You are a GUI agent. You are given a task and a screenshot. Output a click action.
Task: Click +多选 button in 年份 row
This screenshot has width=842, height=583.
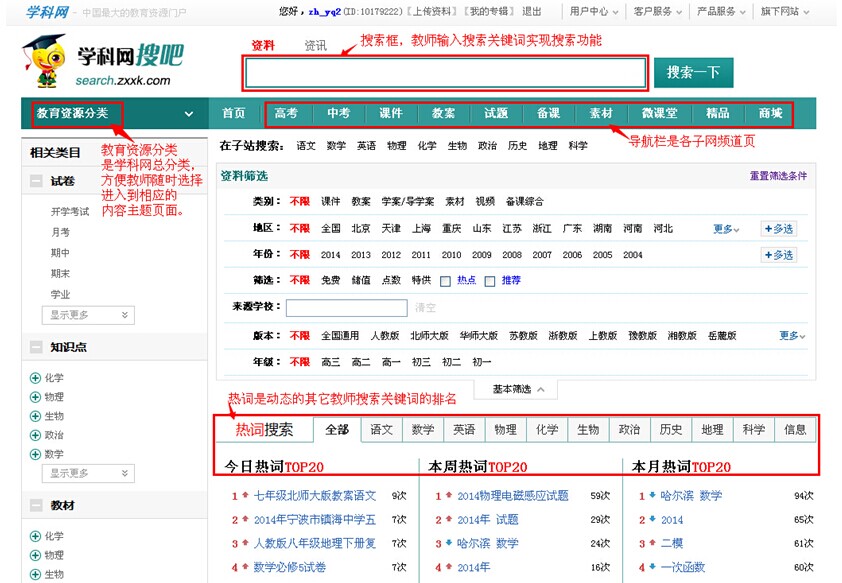[779, 255]
